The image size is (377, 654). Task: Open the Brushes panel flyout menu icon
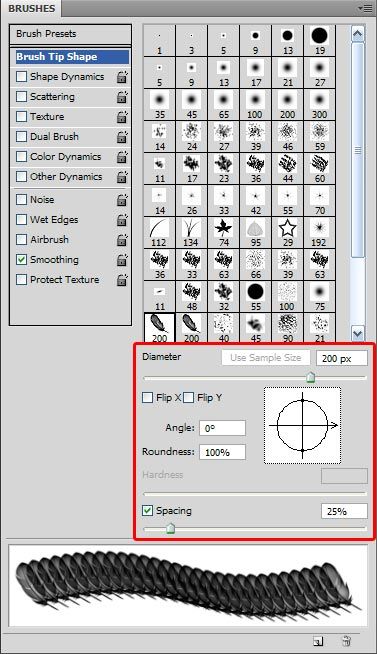click(x=365, y=8)
